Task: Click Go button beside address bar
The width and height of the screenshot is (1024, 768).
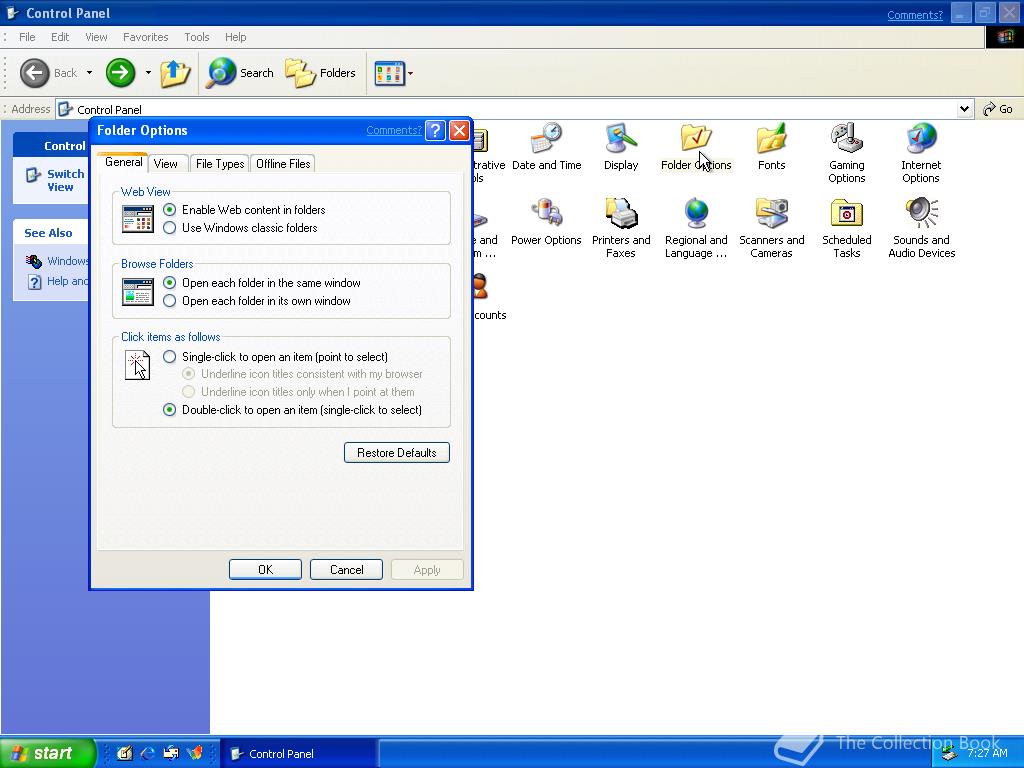Action: click(999, 109)
